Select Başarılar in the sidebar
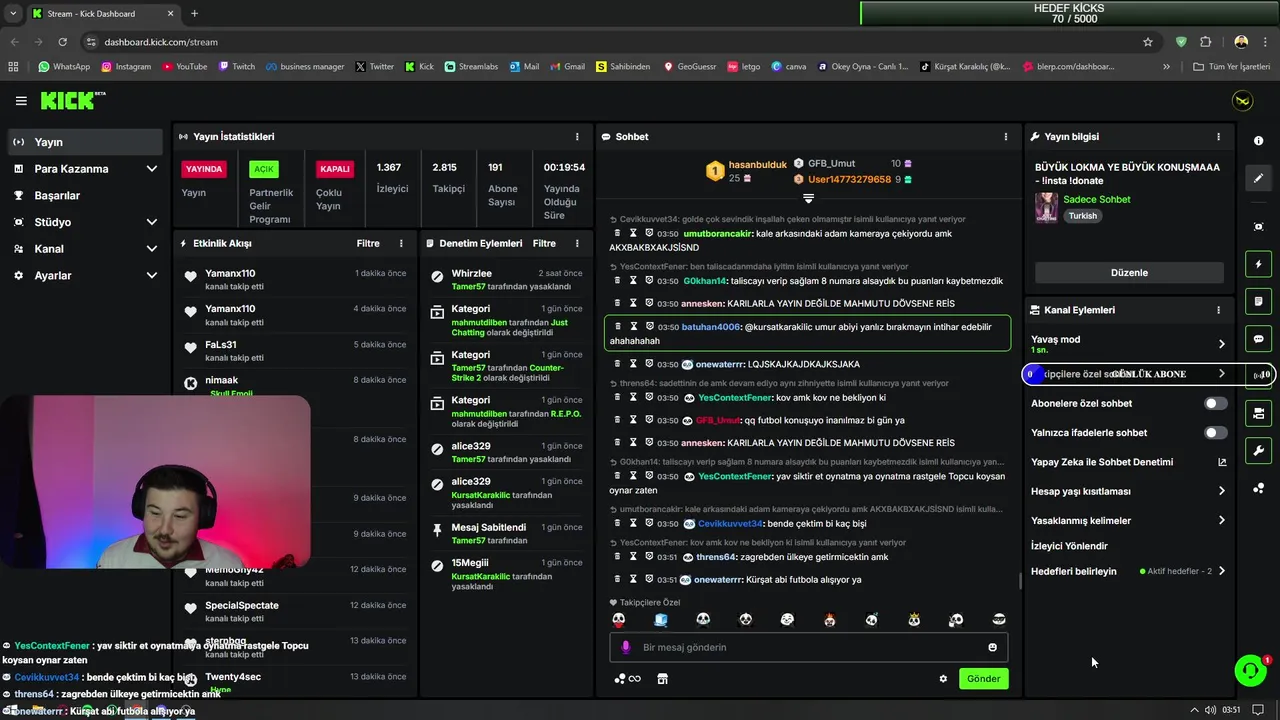The image size is (1280, 720). coord(85,196)
